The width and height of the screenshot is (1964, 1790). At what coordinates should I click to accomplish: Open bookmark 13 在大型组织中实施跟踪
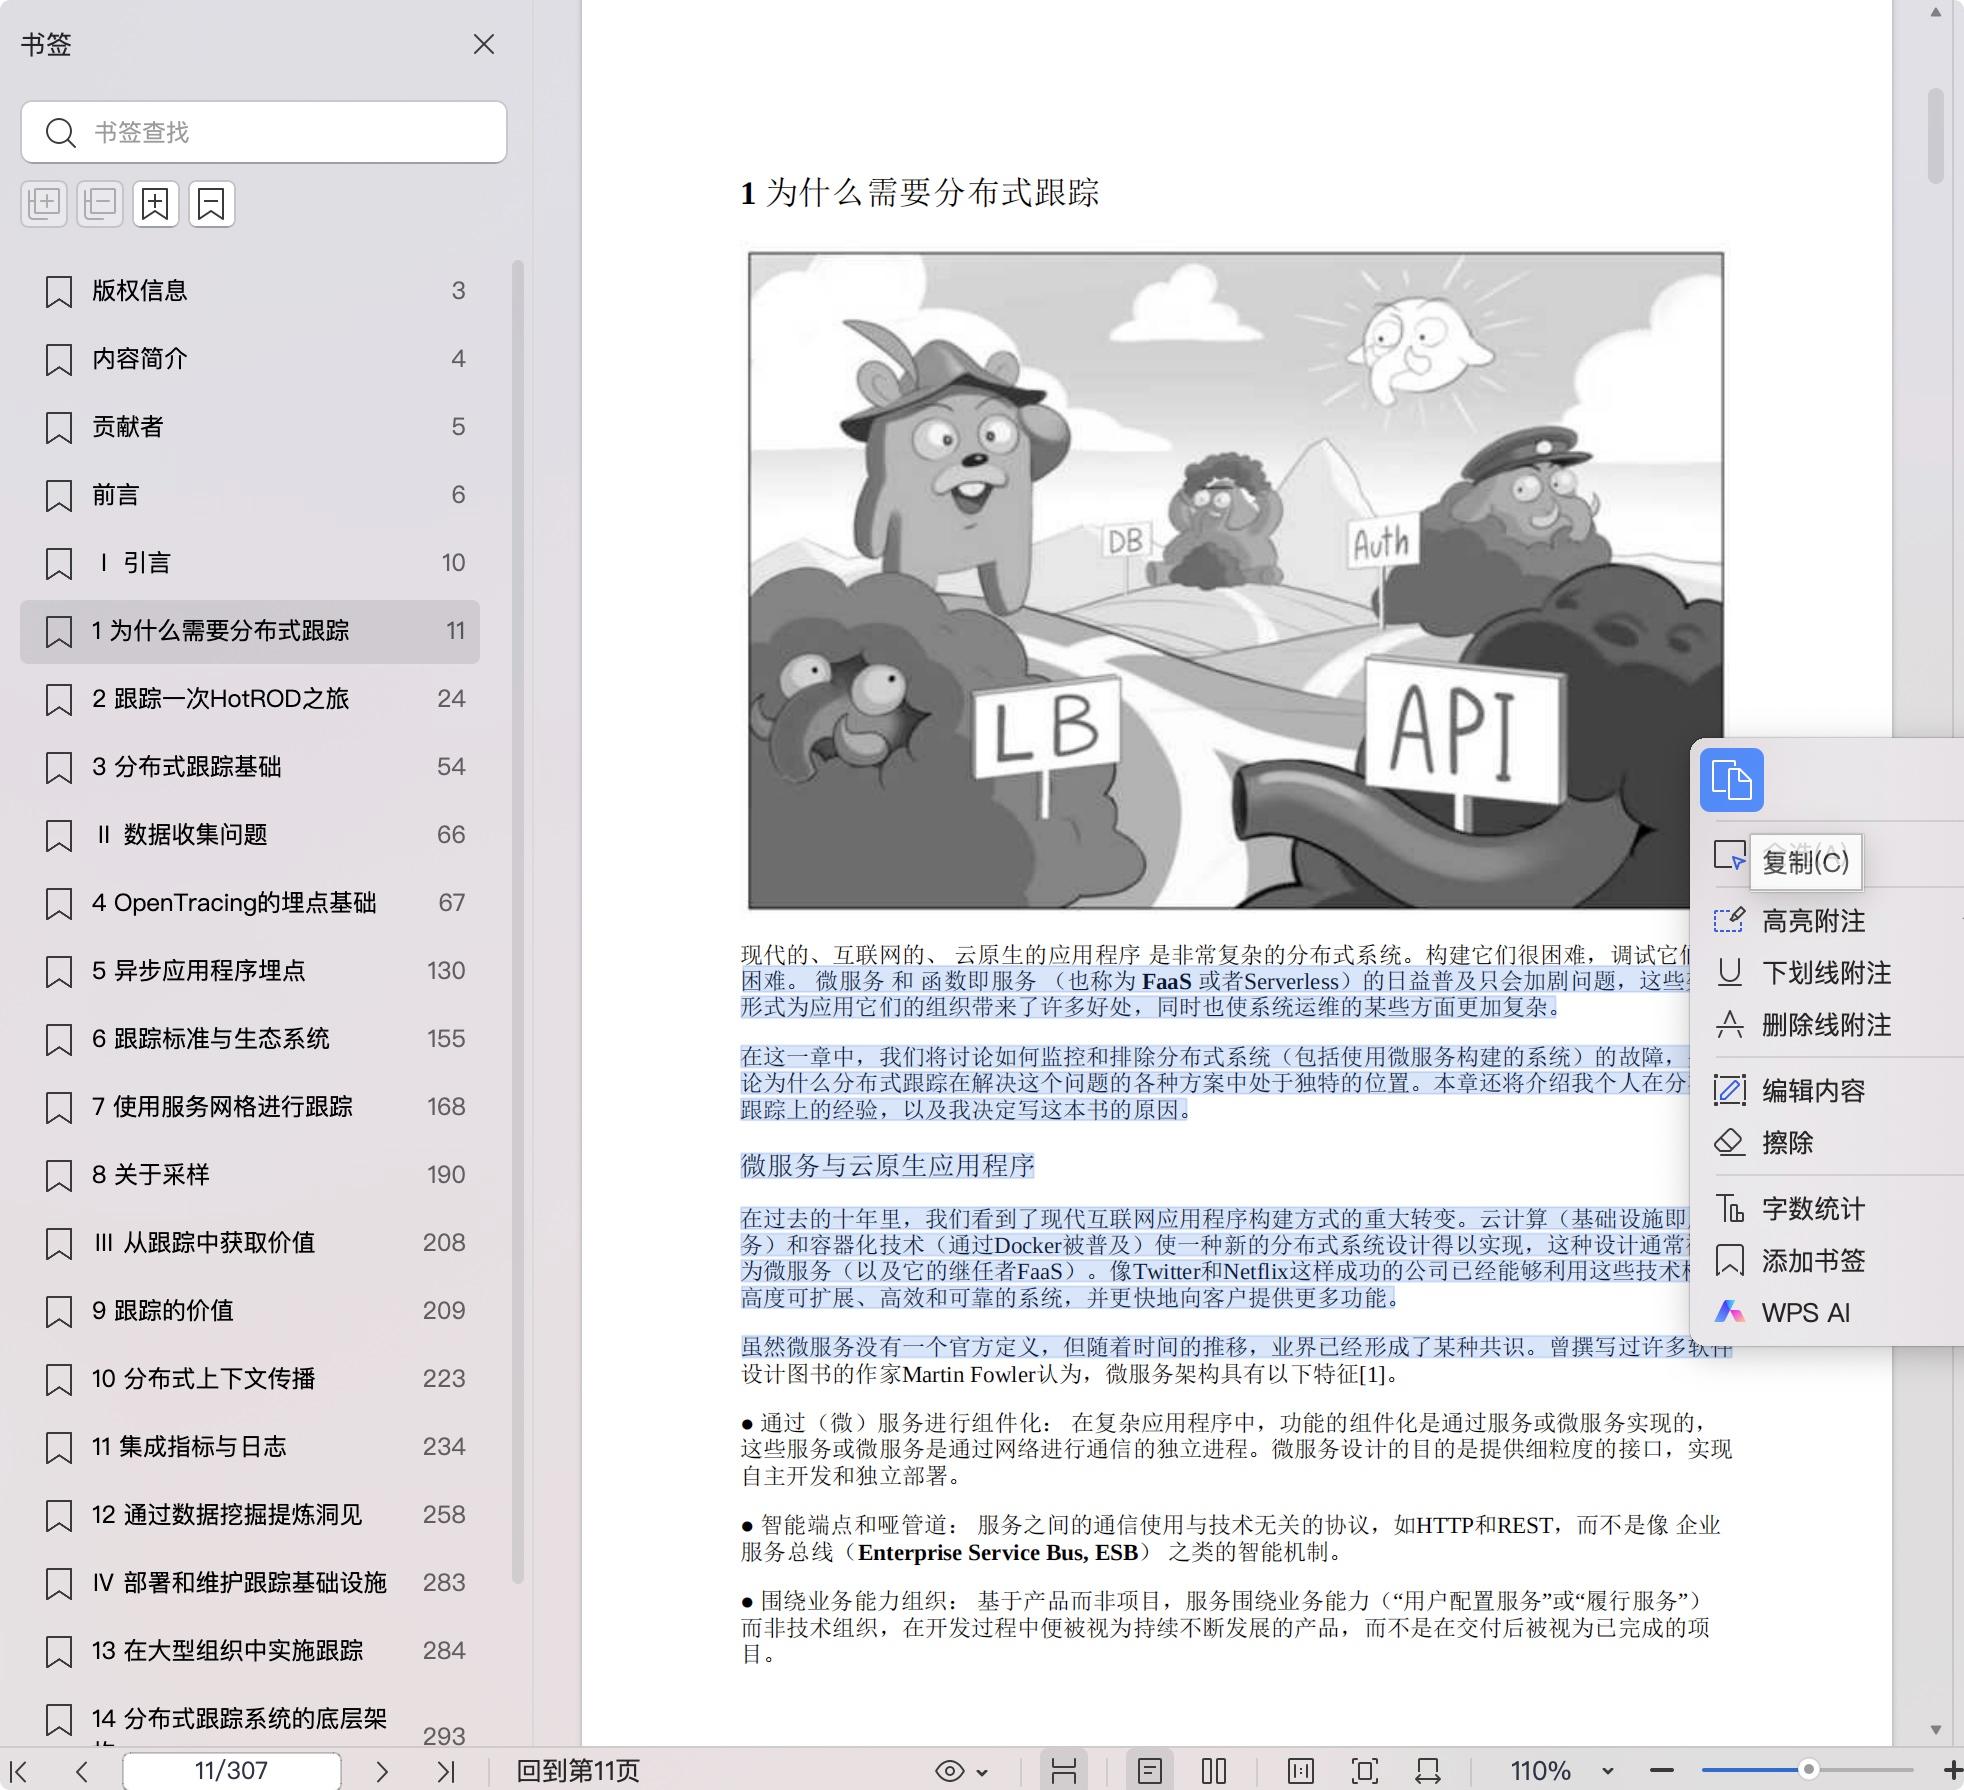pyautogui.click(x=250, y=1651)
